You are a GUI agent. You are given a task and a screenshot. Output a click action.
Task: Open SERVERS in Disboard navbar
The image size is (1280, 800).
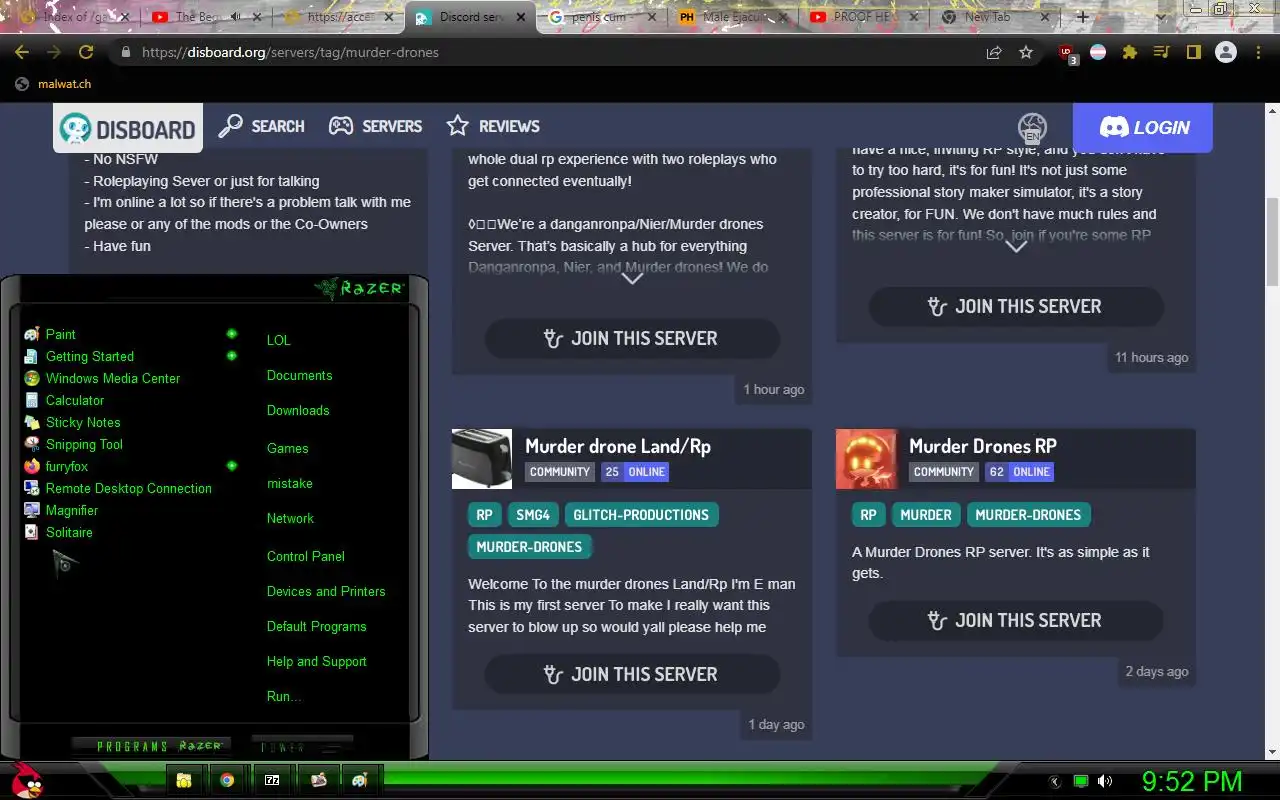point(376,126)
